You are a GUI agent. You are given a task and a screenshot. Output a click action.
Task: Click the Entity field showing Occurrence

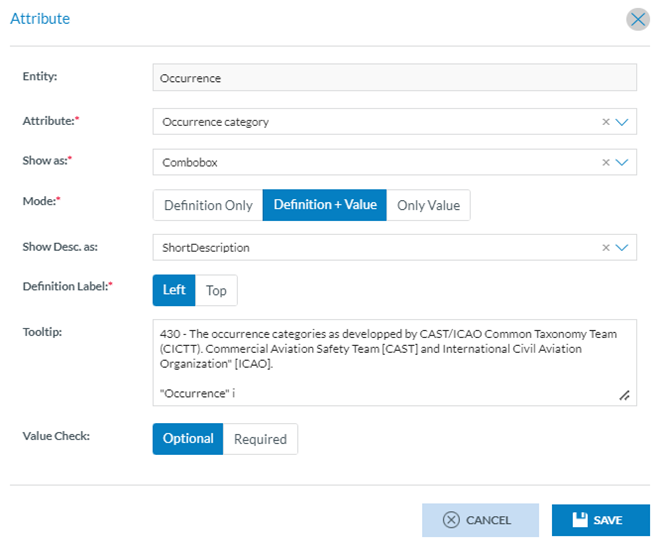394,77
